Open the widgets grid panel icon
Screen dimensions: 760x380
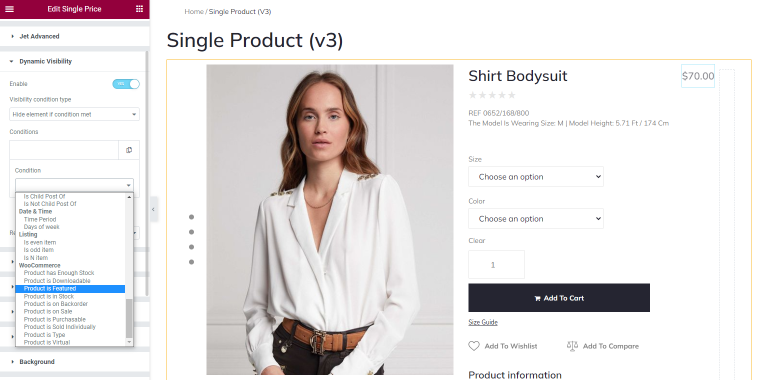[x=140, y=9]
